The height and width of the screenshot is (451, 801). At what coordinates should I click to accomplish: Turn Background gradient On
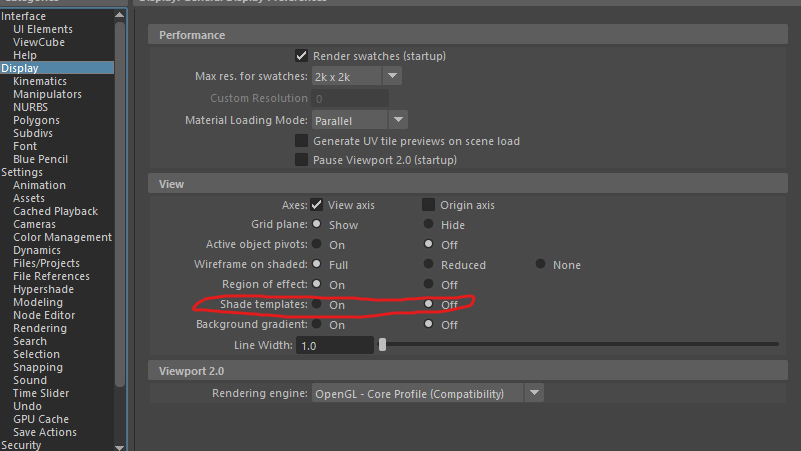[x=317, y=324]
